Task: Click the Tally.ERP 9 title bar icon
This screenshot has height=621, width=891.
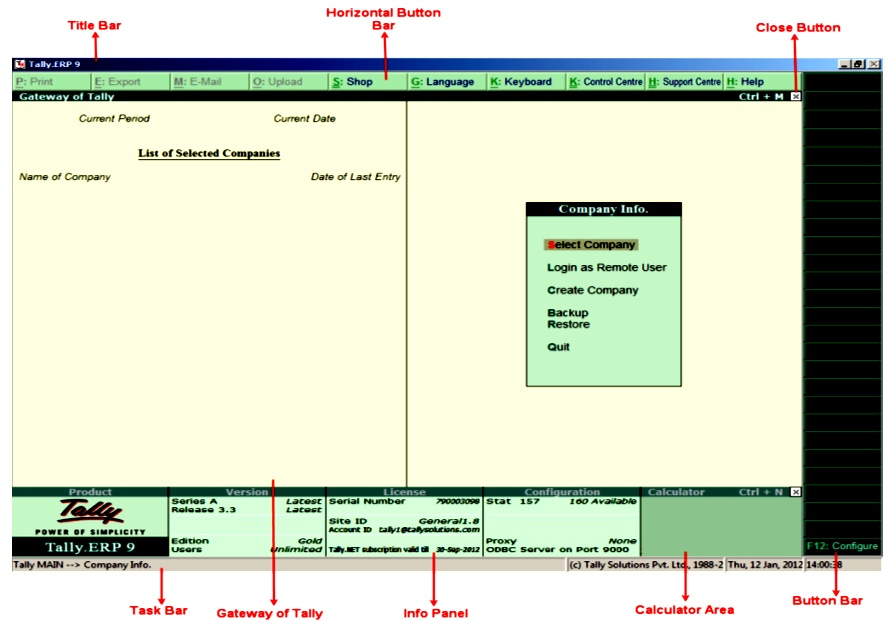Action: coord(20,64)
